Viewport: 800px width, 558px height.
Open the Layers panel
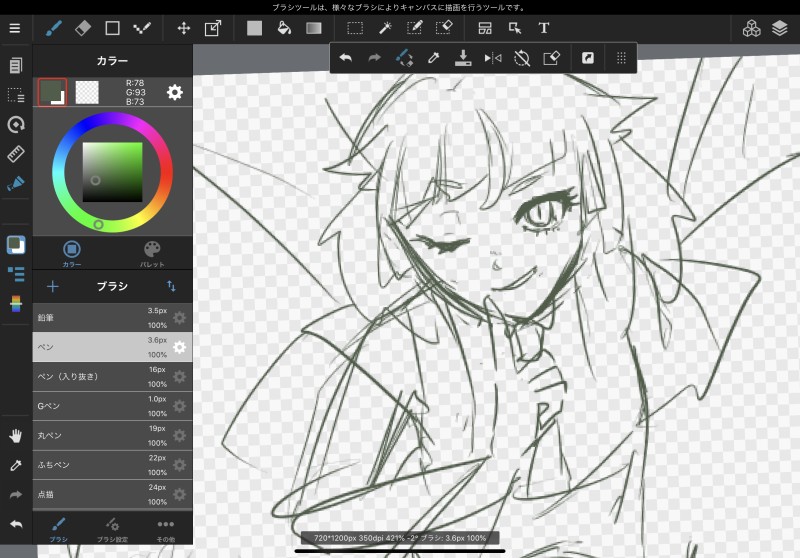point(780,28)
